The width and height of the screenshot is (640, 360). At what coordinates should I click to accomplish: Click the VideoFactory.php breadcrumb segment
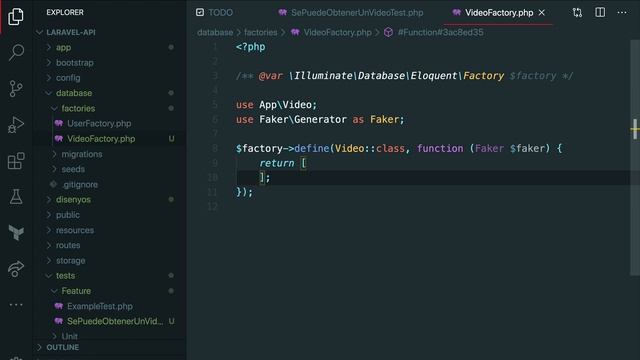[x=337, y=32]
